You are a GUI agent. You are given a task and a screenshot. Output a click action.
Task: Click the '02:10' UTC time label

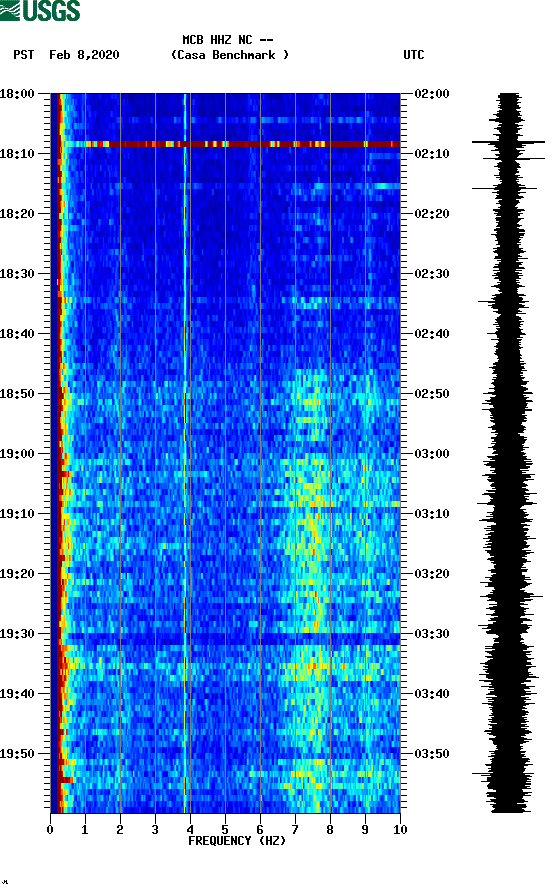tap(432, 154)
